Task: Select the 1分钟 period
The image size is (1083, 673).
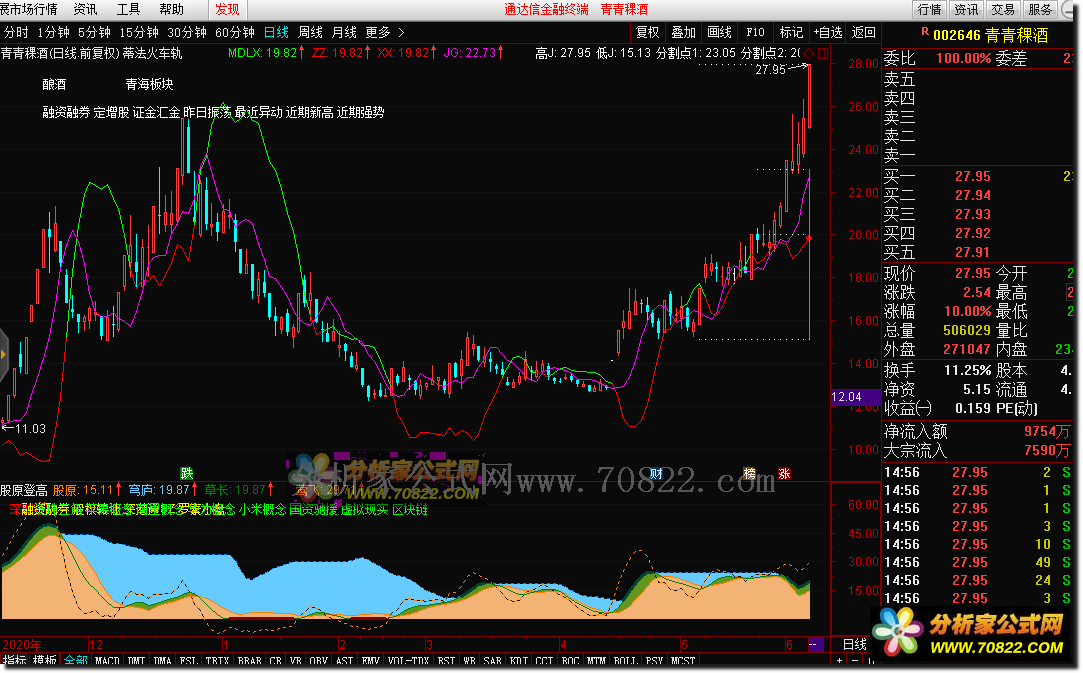Action: coord(53,32)
